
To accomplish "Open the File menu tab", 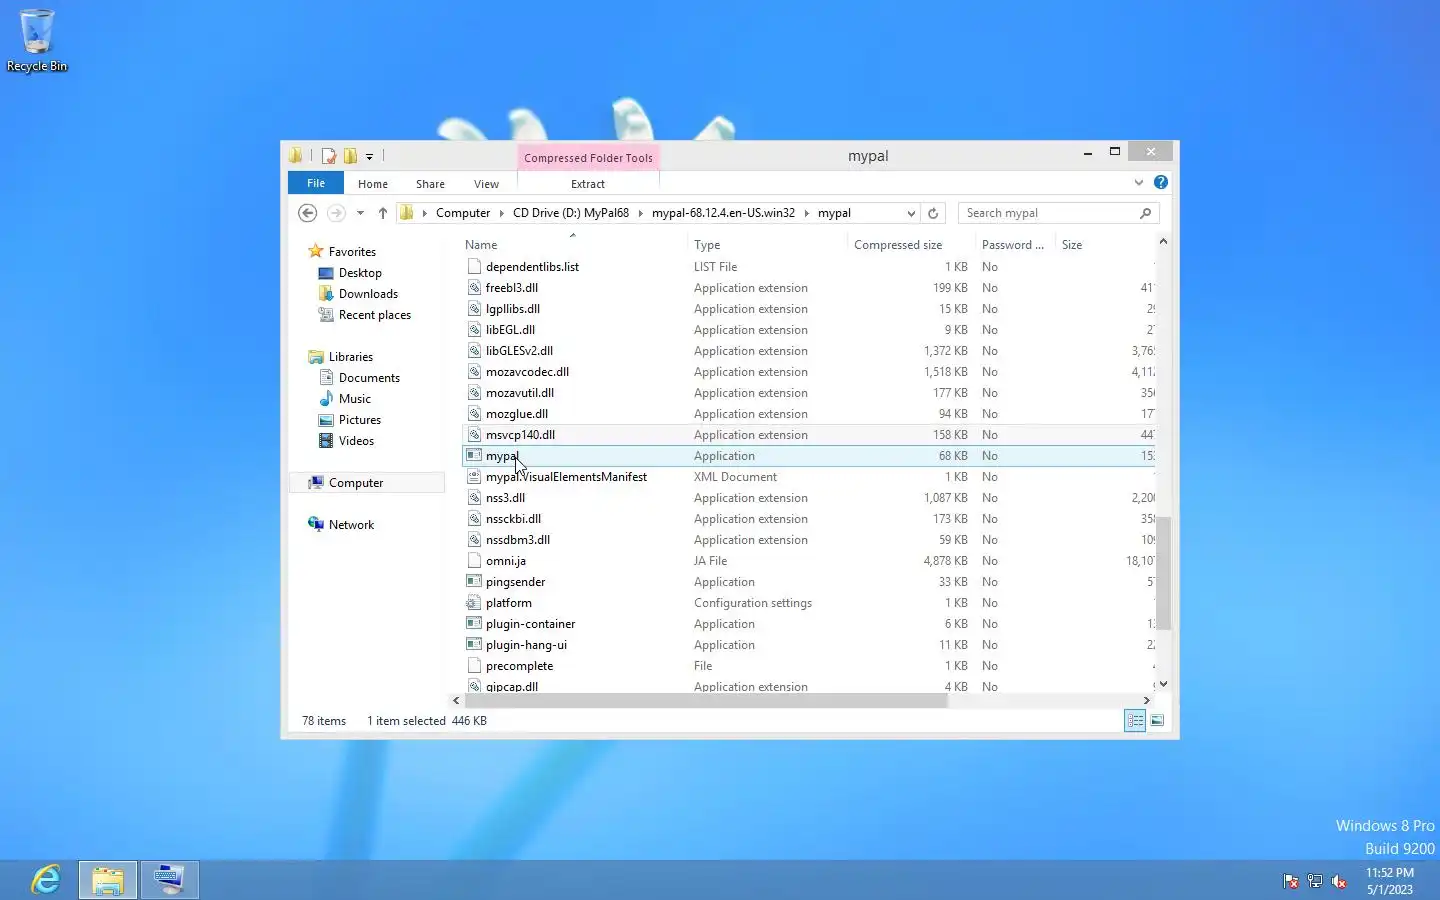I will [x=316, y=183].
